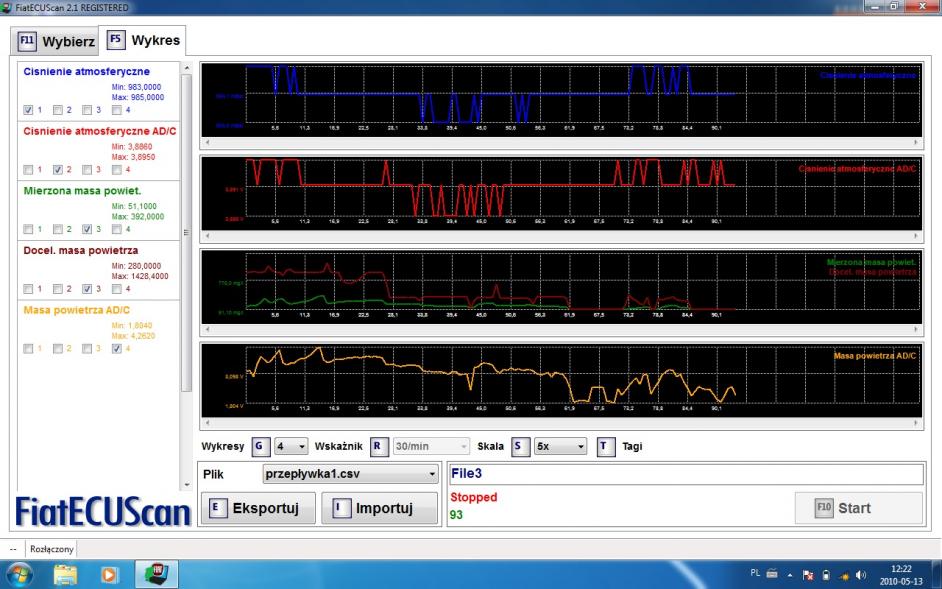
Task: Open the Skala 5x dropdown
Action: coord(561,446)
